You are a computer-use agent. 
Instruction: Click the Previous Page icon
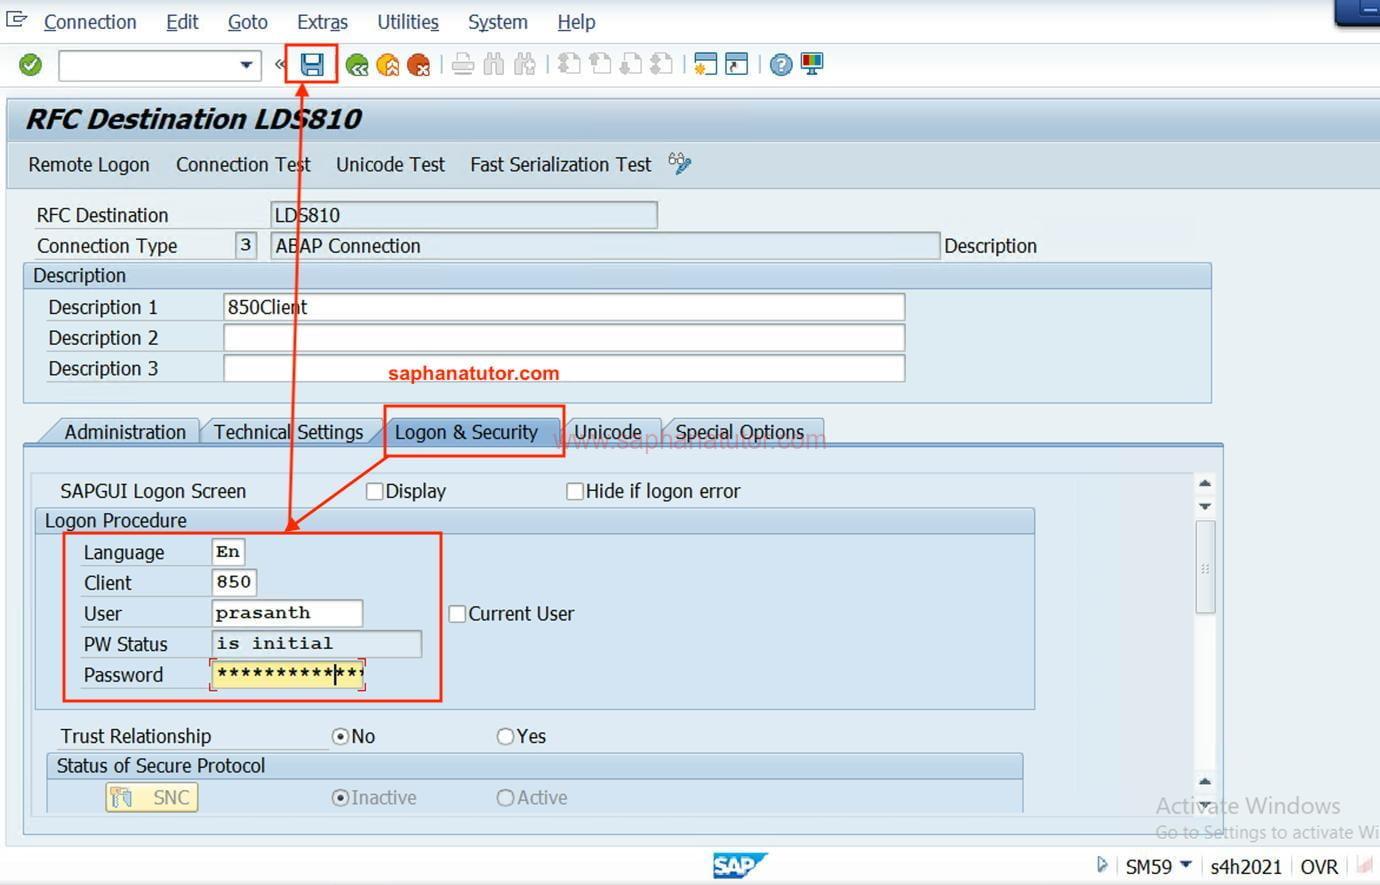[600, 65]
